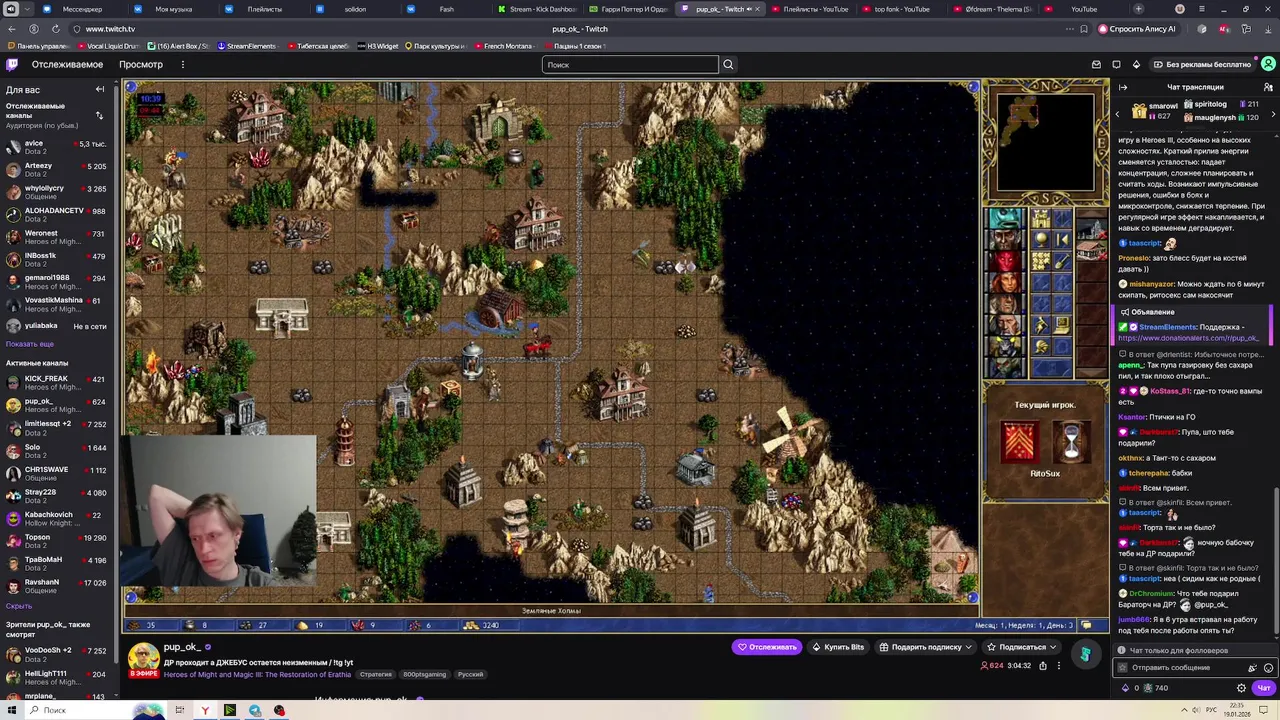This screenshot has width=1280, height=720.
Task: Click the search magnifier button
Action: click(728, 64)
